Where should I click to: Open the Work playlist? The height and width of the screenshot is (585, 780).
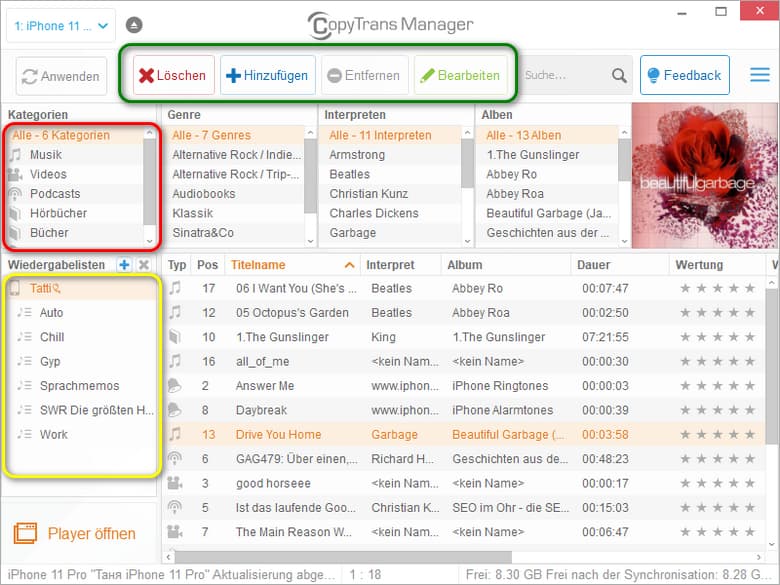point(81,434)
